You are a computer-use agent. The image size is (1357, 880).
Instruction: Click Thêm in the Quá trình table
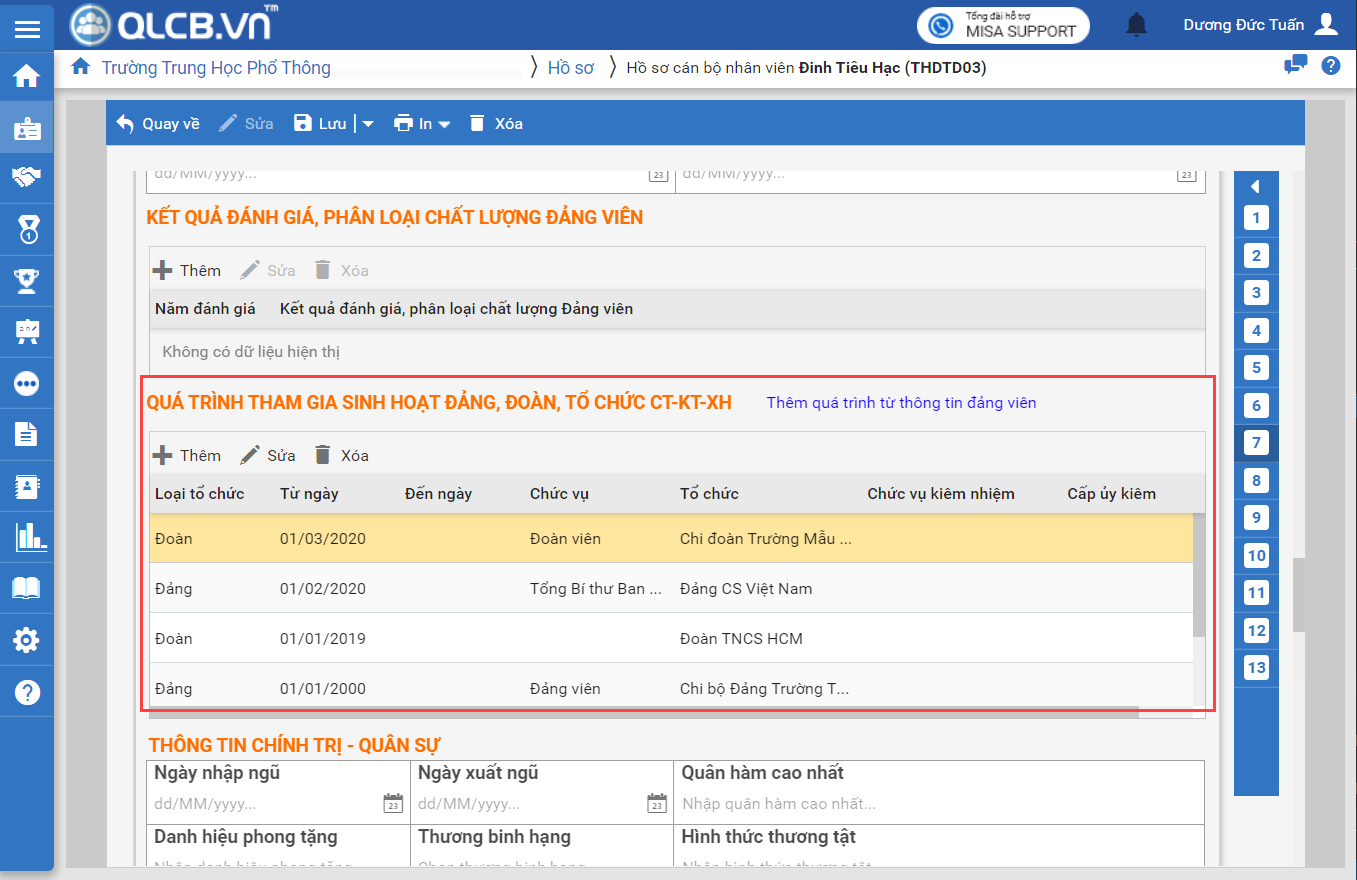click(187, 456)
